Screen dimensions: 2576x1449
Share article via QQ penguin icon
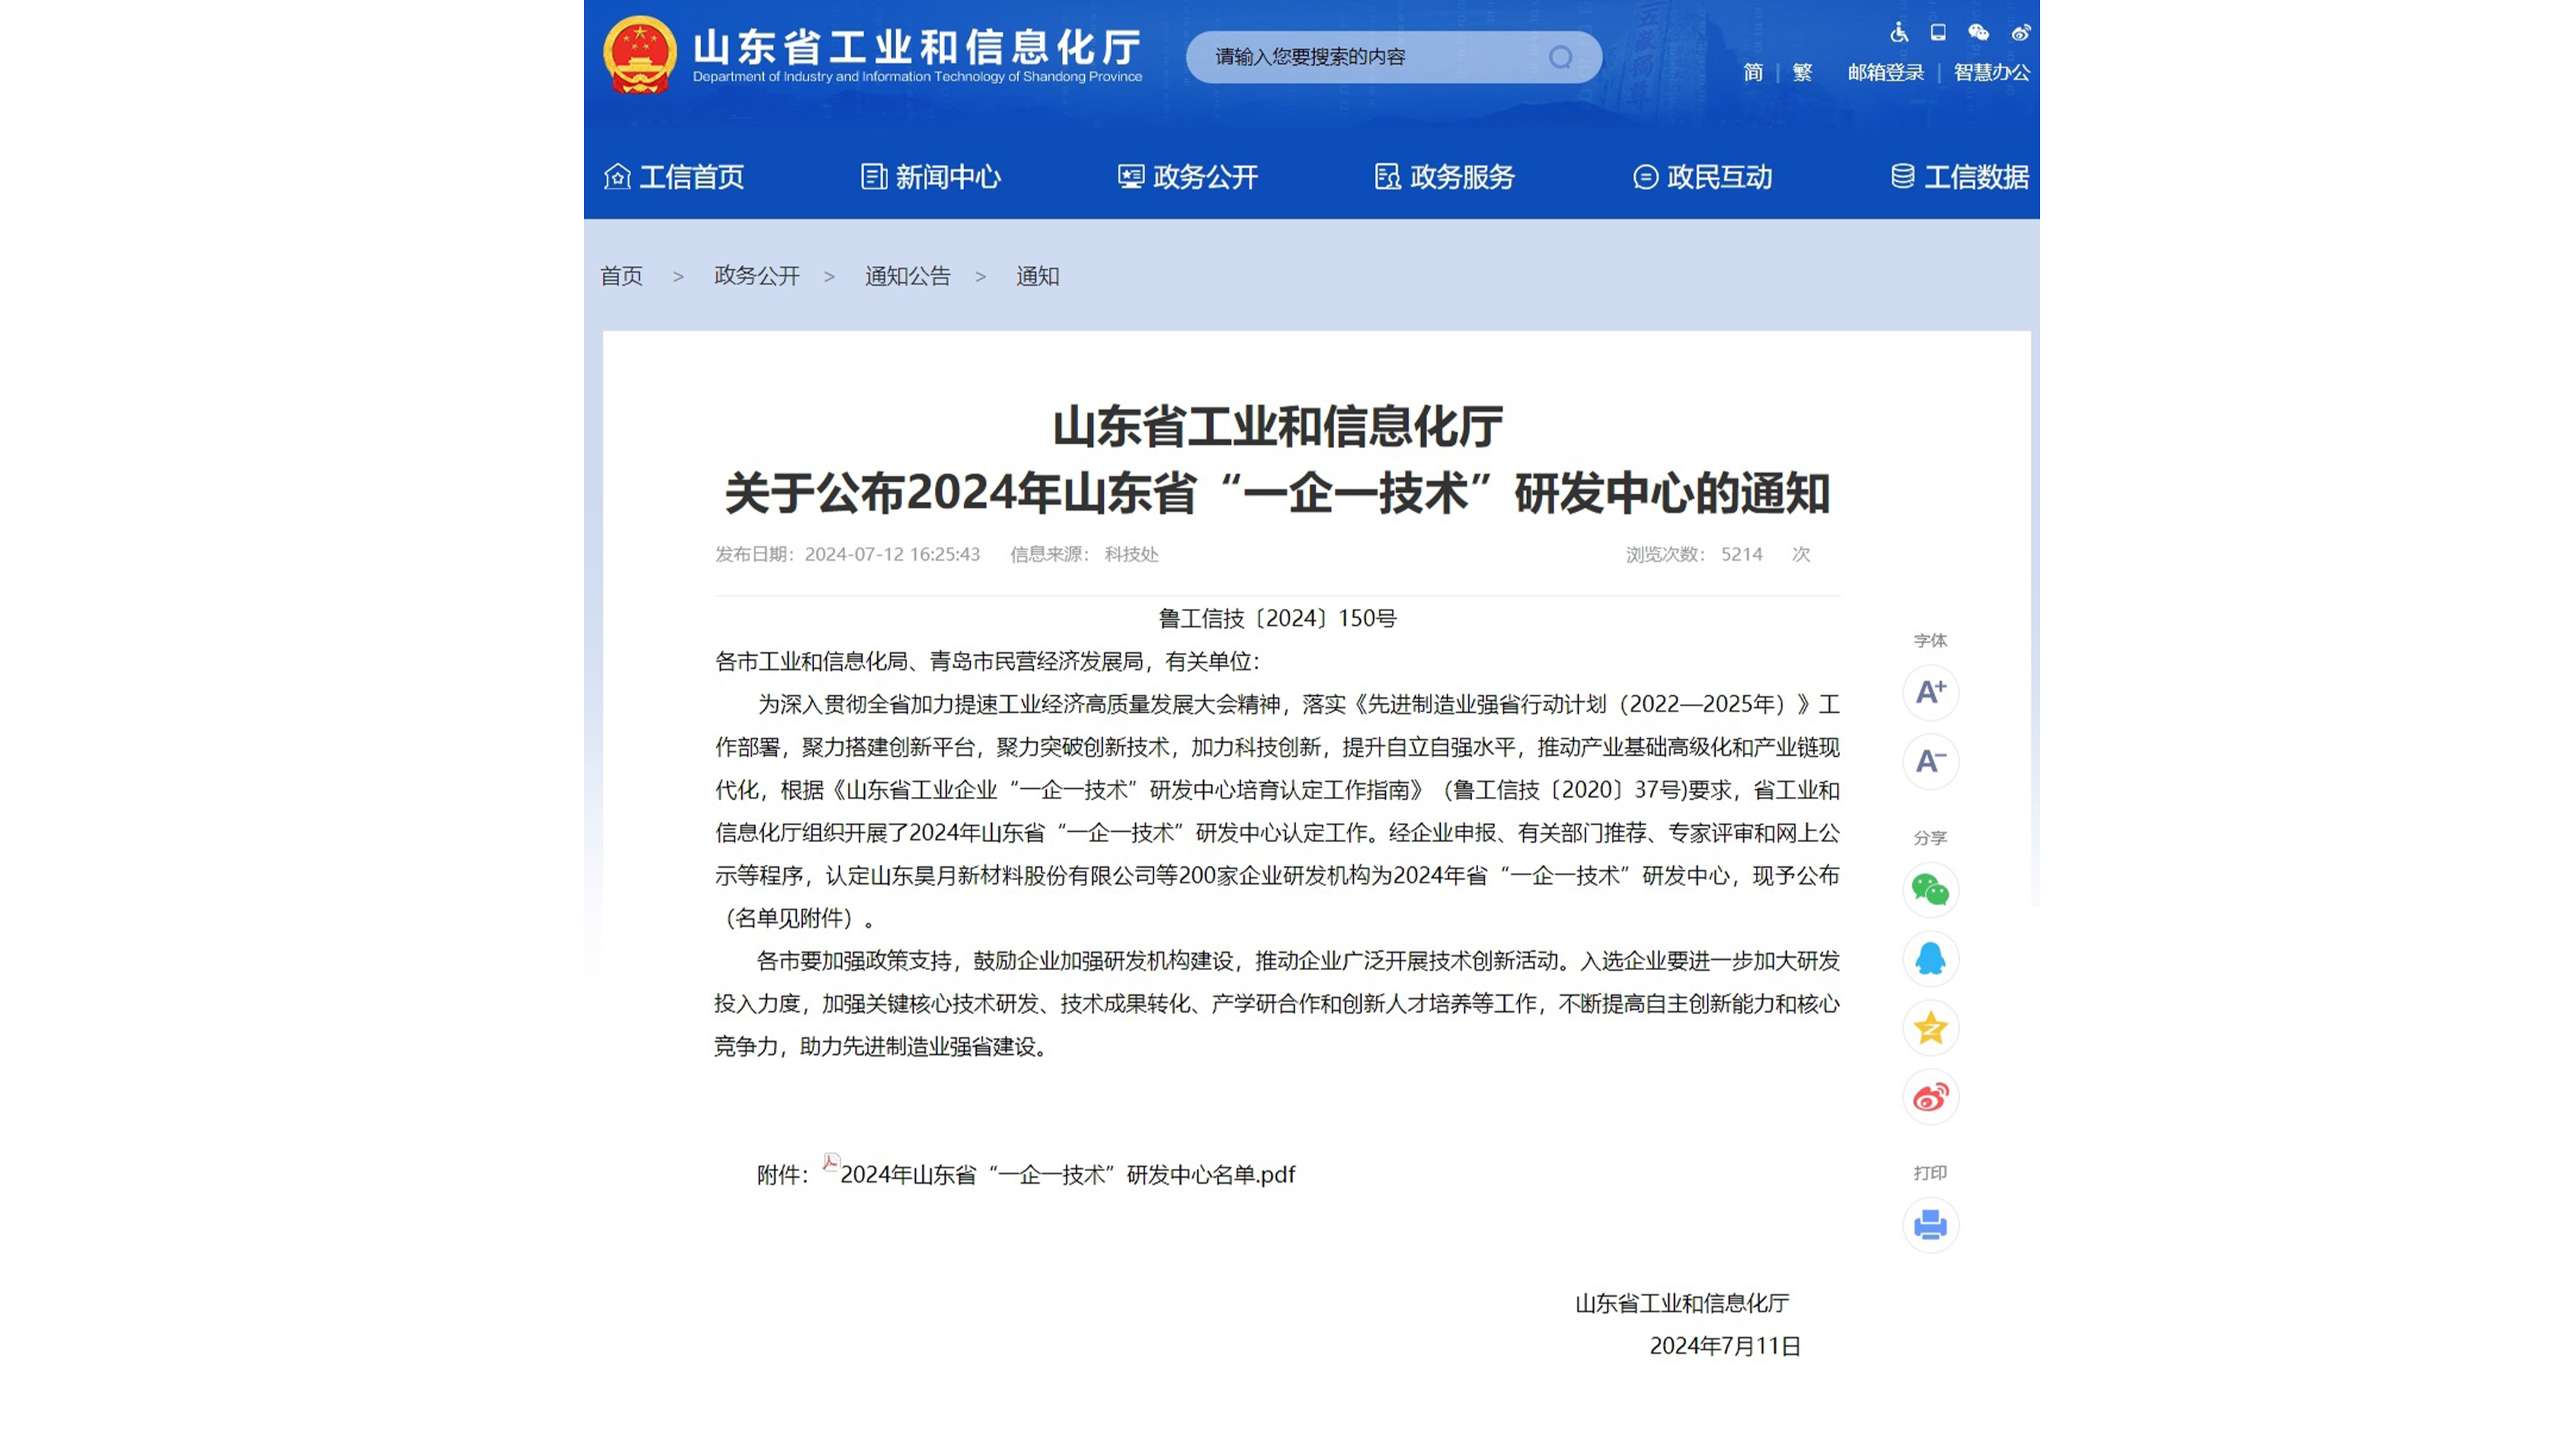pos(1930,958)
